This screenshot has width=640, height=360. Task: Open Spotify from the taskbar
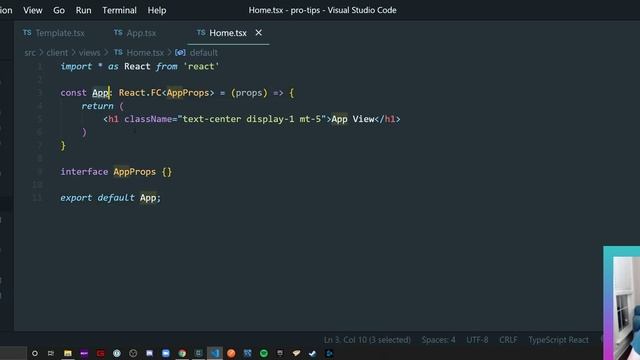tap(264, 353)
